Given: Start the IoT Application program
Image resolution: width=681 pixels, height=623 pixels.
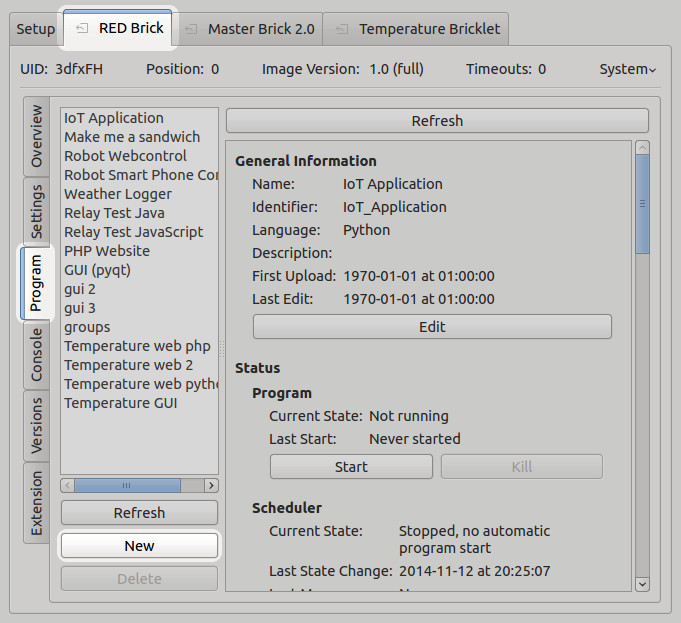Looking at the screenshot, I should pyautogui.click(x=351, y=467).
